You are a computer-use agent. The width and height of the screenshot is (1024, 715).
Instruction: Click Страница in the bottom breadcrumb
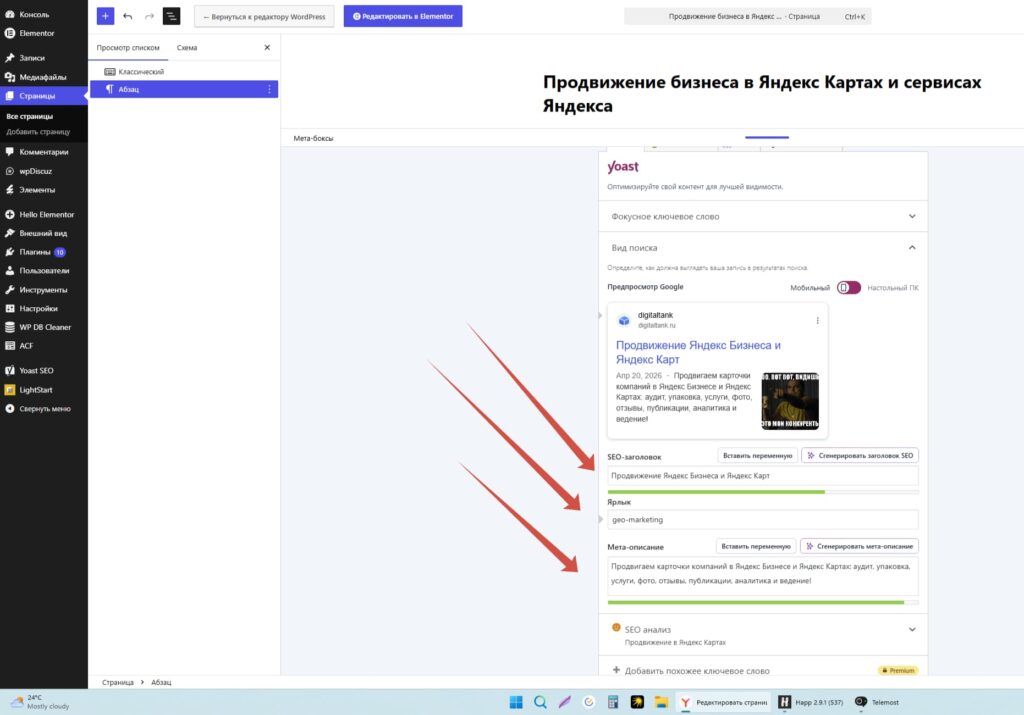[118, 682]
